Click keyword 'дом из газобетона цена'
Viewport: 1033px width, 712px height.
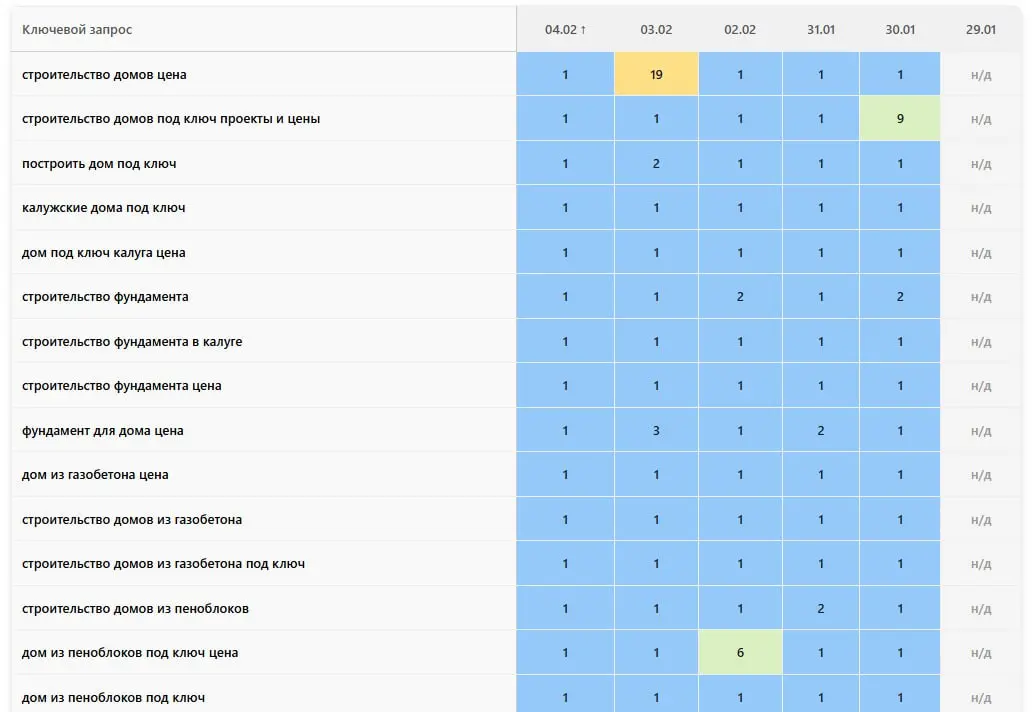point(95,474)
